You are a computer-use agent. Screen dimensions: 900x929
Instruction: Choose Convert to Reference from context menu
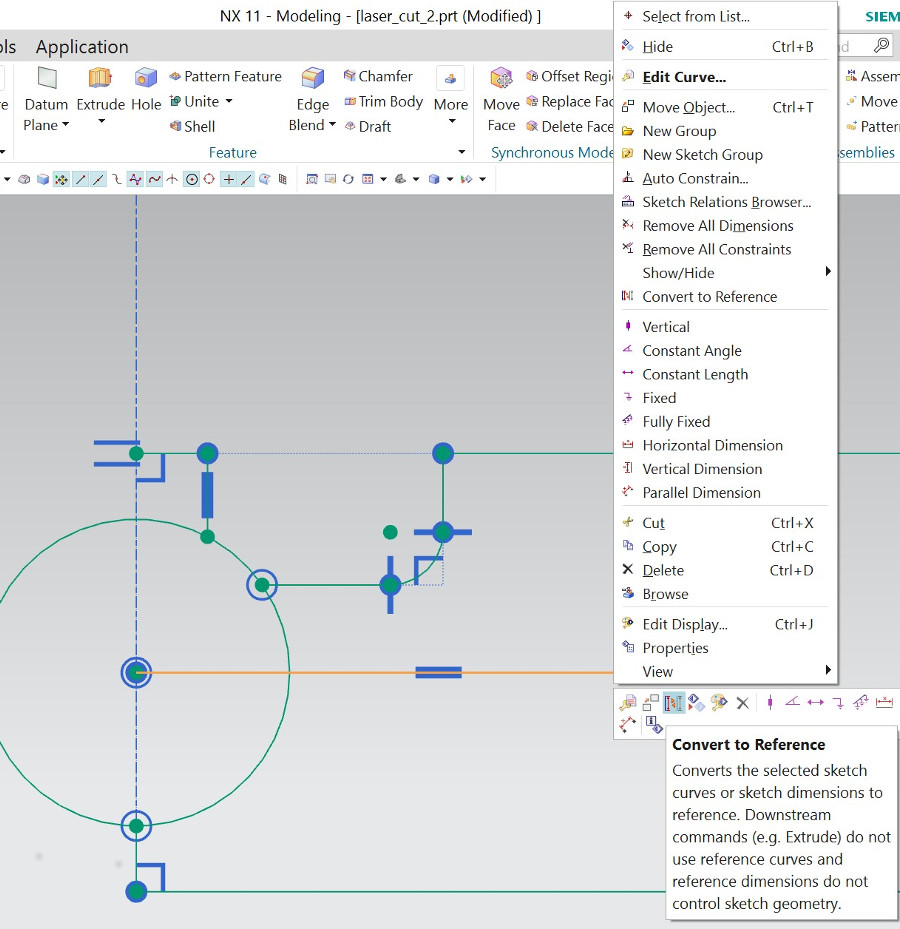(x=709, y=297)
